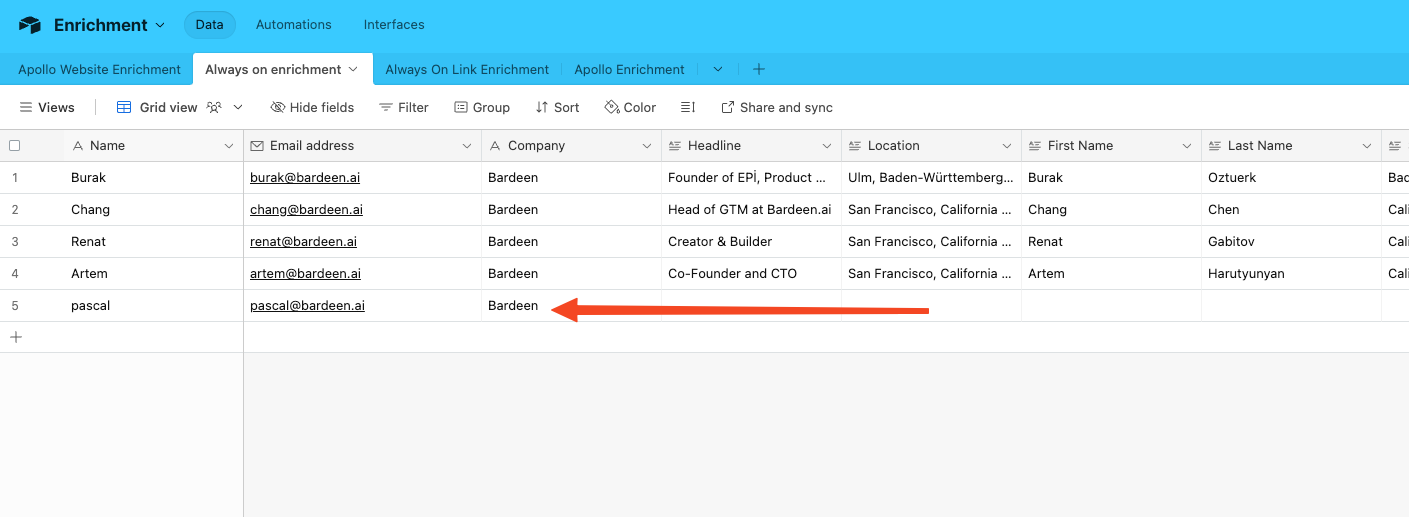
Task: Switch to the Data tab
Action: click(209, 25)
